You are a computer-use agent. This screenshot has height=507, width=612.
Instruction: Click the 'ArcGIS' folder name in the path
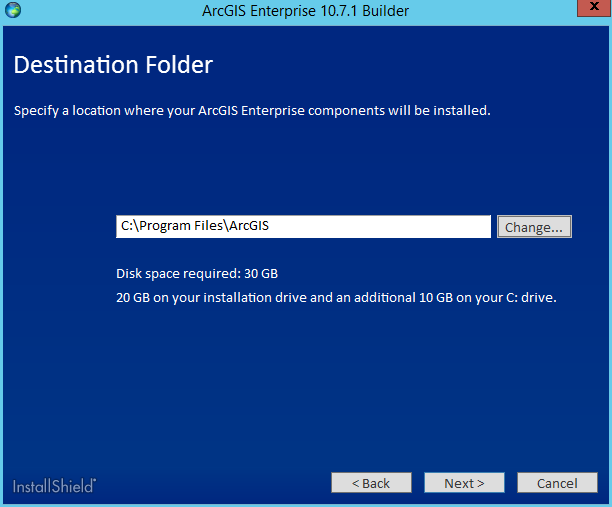coord(248,227)
